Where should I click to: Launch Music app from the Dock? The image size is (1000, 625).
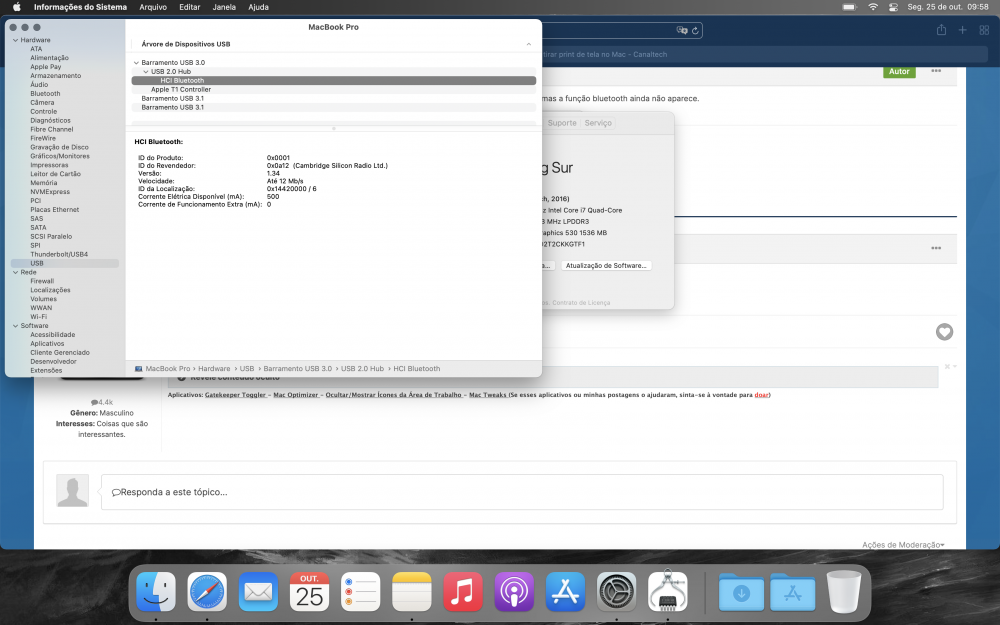[463, 591]
